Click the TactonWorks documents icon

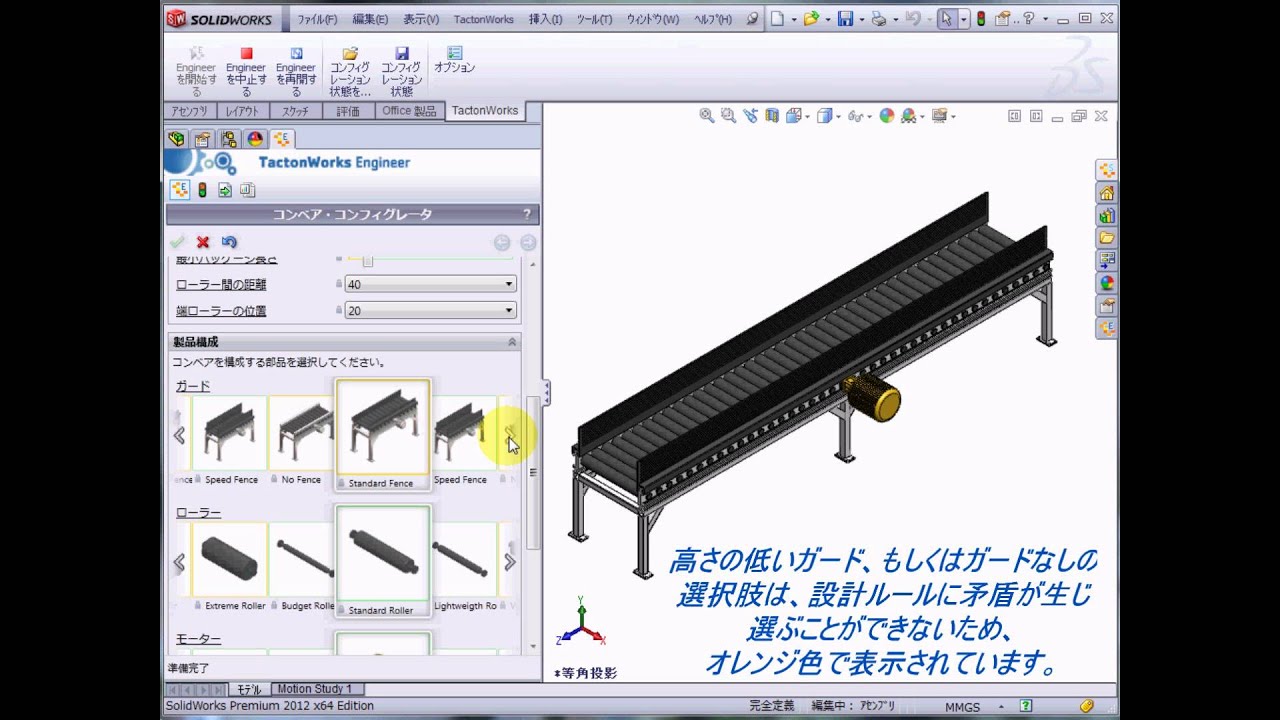pyautogui.click(x=248, y=190)
